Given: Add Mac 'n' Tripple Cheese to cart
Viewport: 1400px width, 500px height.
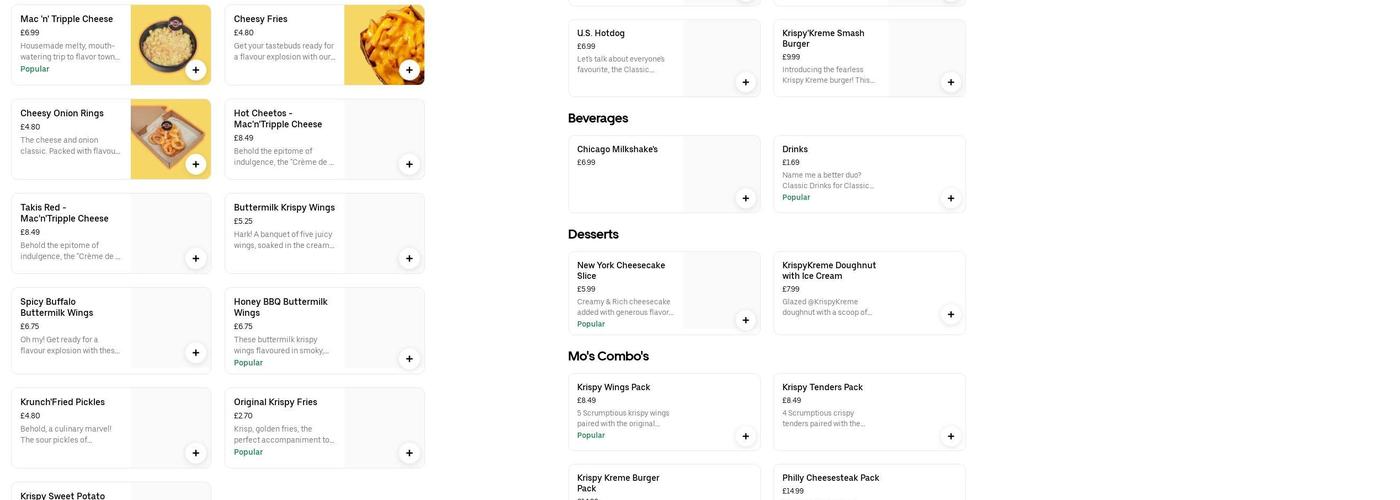Looking at the screenshot, I should pos(195,70).
